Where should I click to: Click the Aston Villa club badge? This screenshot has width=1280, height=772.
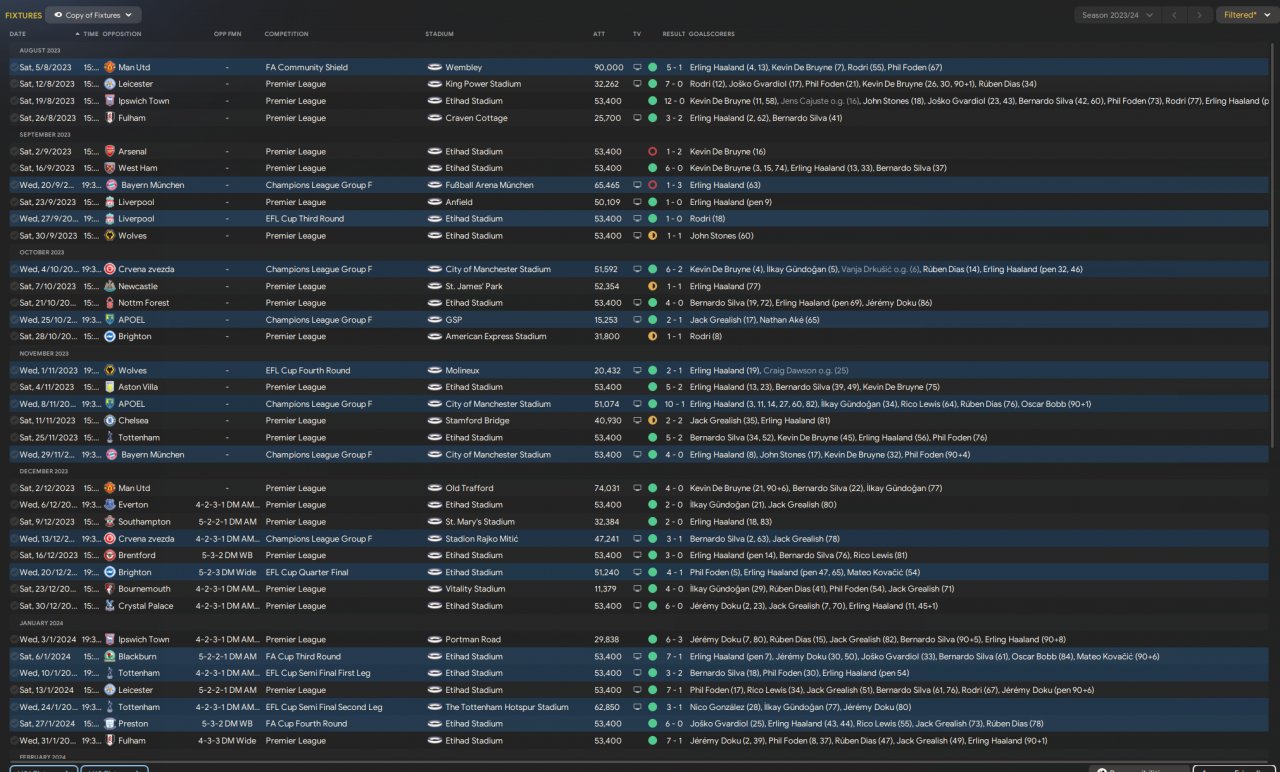pos(110,387)
